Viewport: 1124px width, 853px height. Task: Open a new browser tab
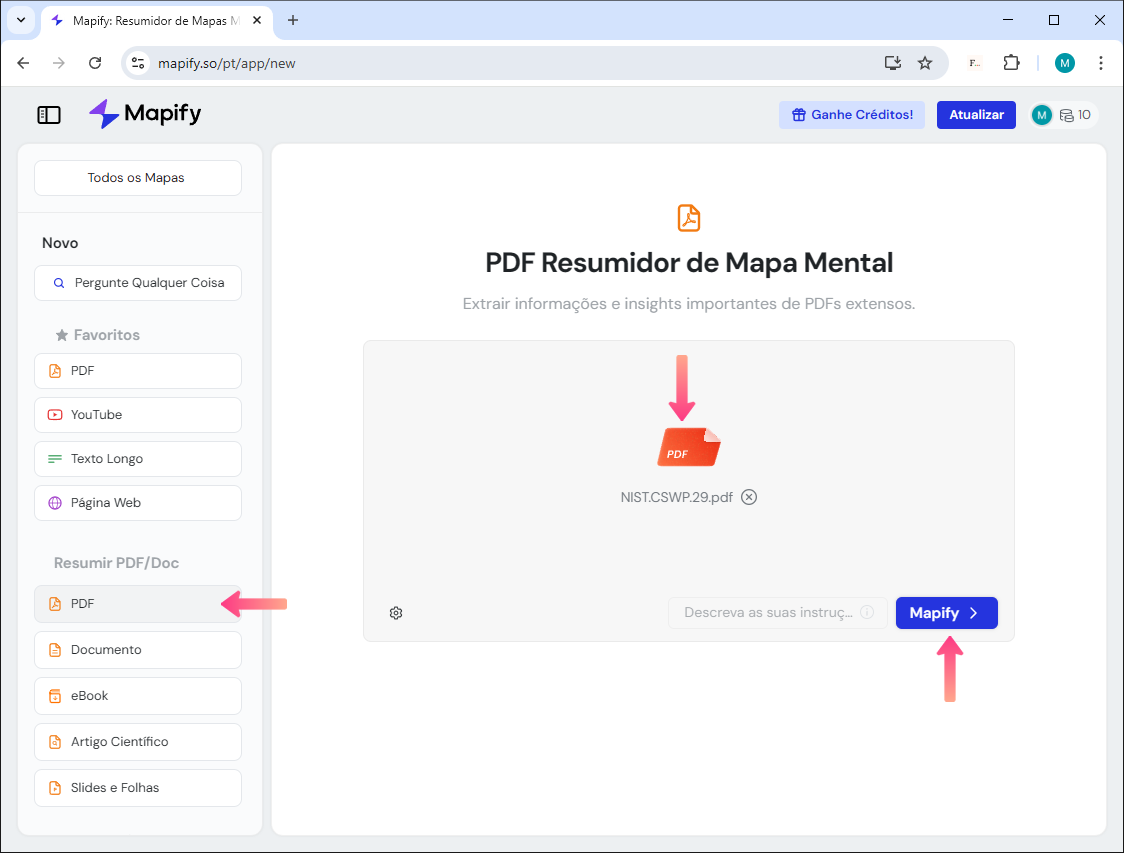(292, 20)
